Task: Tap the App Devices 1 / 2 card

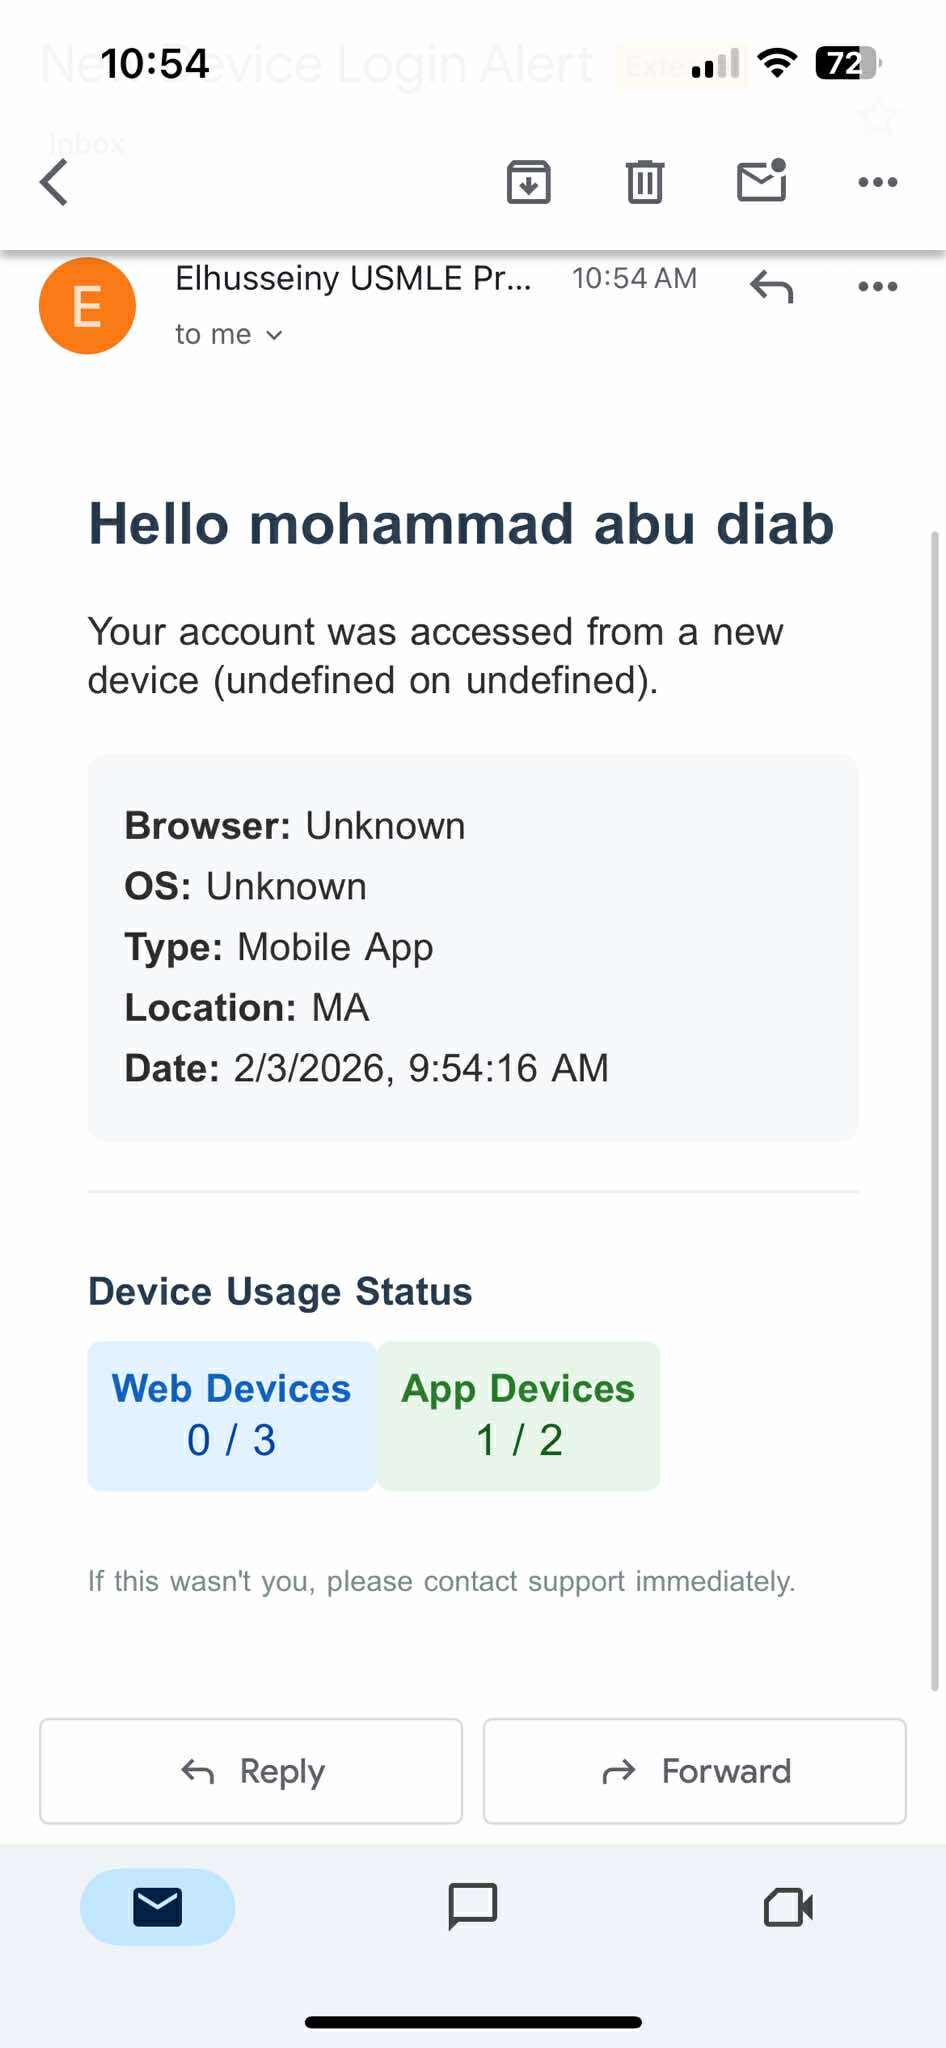Action: (x=518, y=1416)
